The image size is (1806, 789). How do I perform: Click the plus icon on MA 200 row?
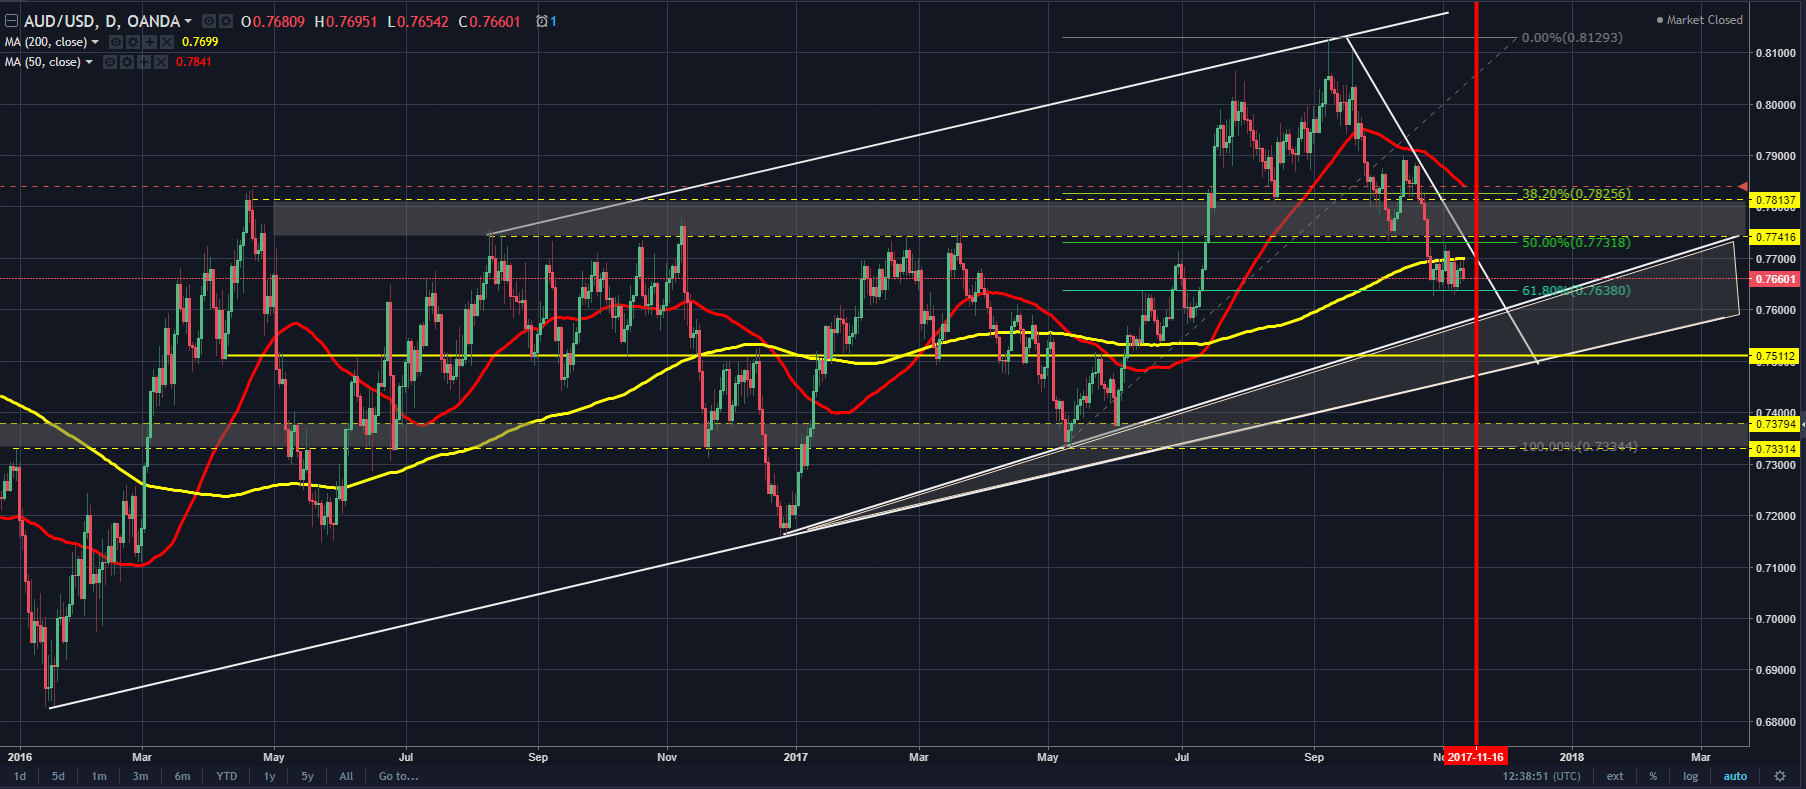tap(150, 42)
